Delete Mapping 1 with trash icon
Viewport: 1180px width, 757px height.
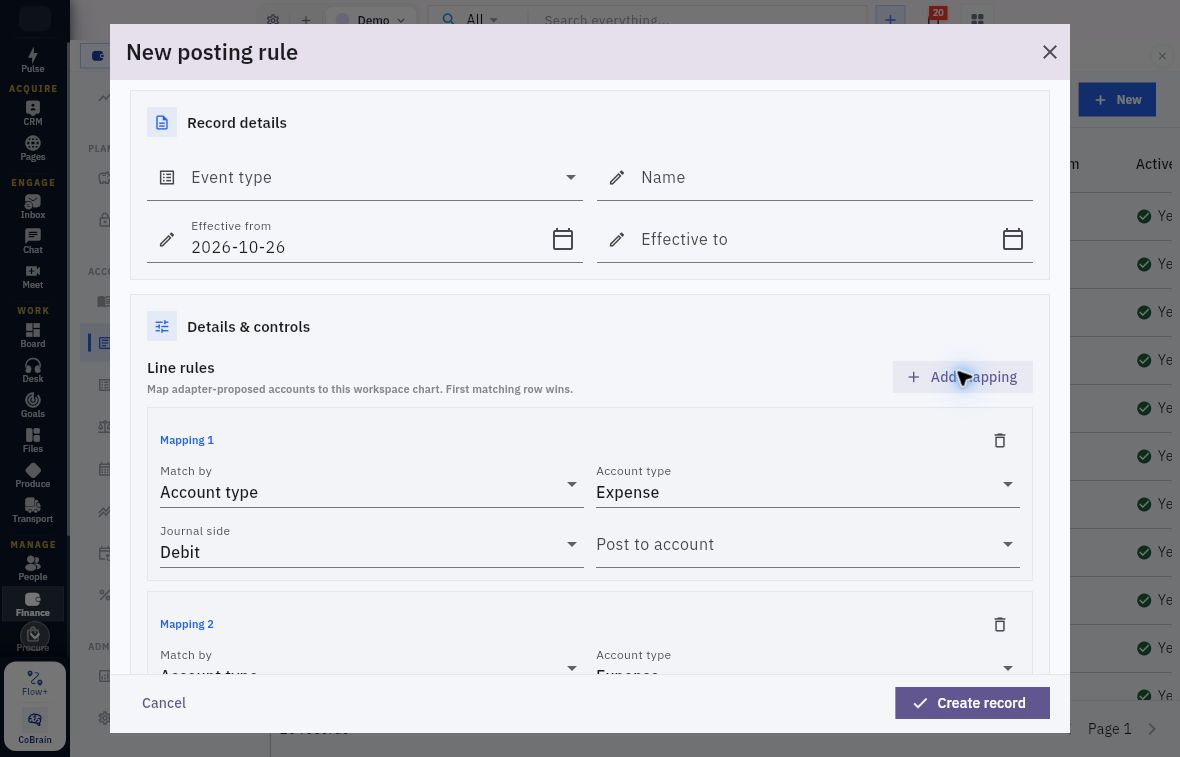(999, 440)
